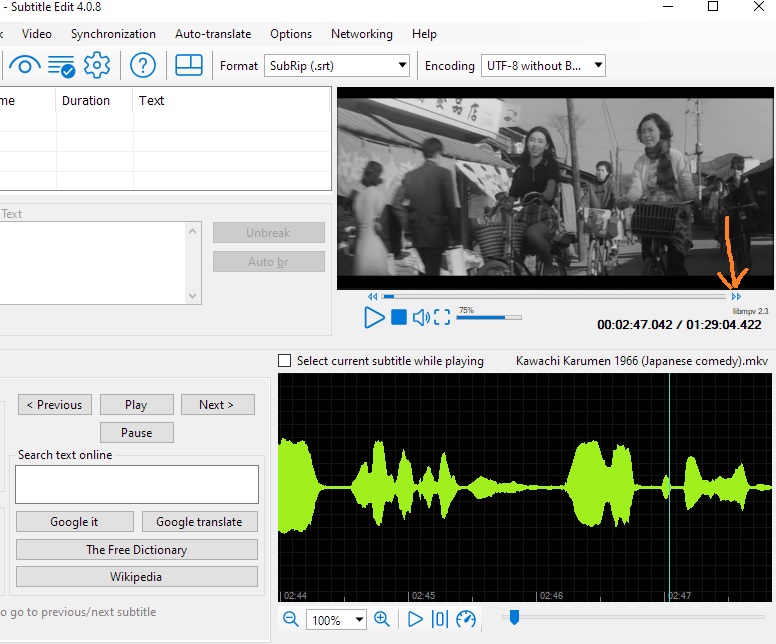Click the Google it button
The image size is (776, 644).
(75, 522)
